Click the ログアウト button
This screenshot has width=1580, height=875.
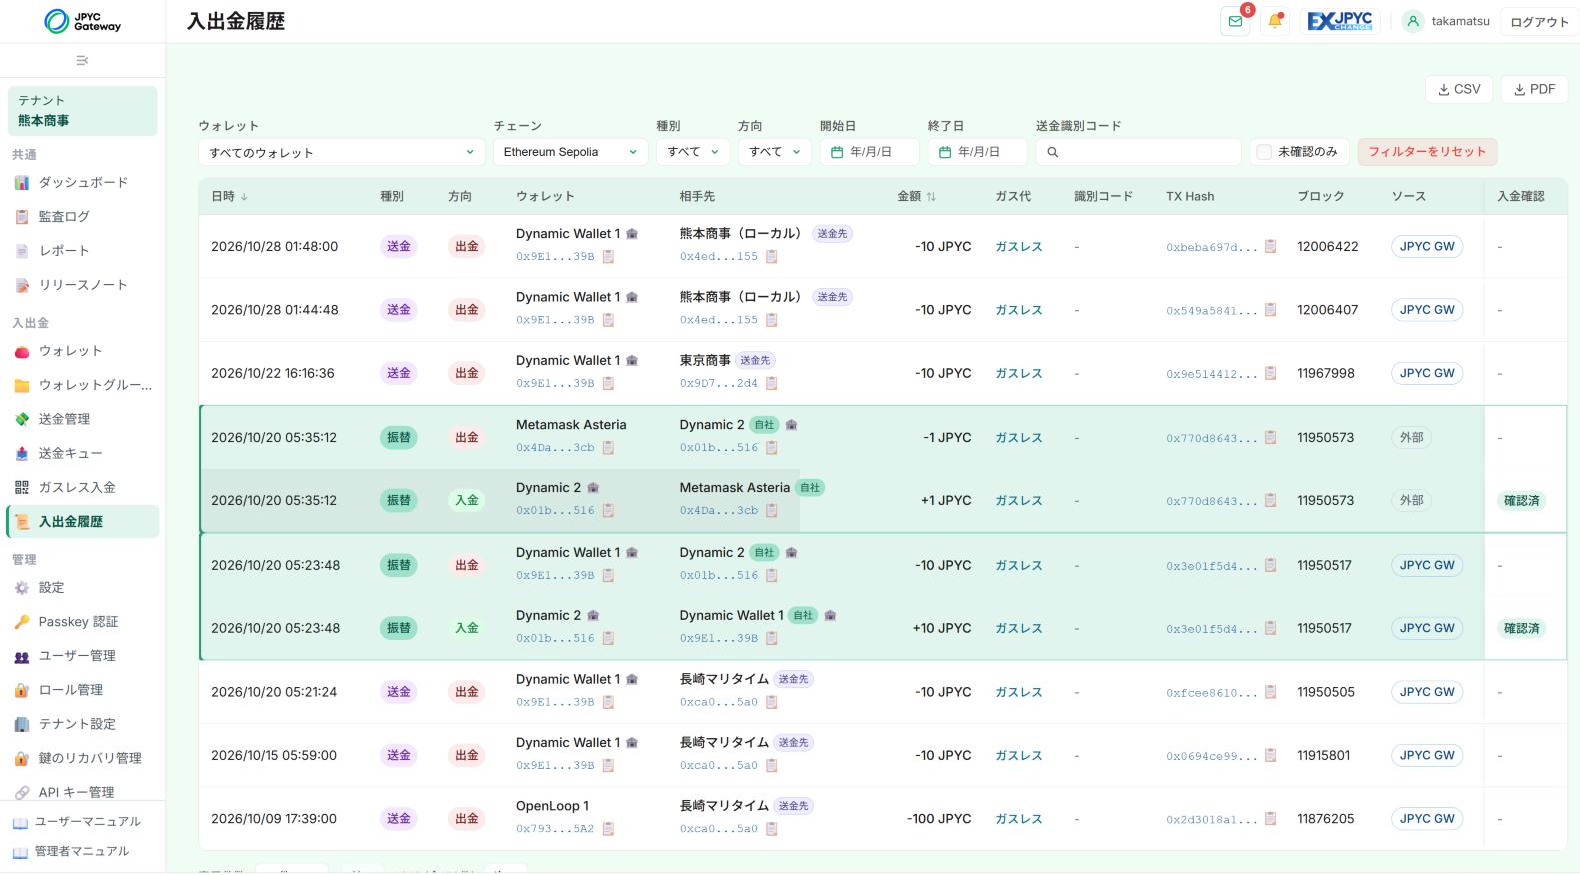pyautogui.click(x=1539, y=22)
